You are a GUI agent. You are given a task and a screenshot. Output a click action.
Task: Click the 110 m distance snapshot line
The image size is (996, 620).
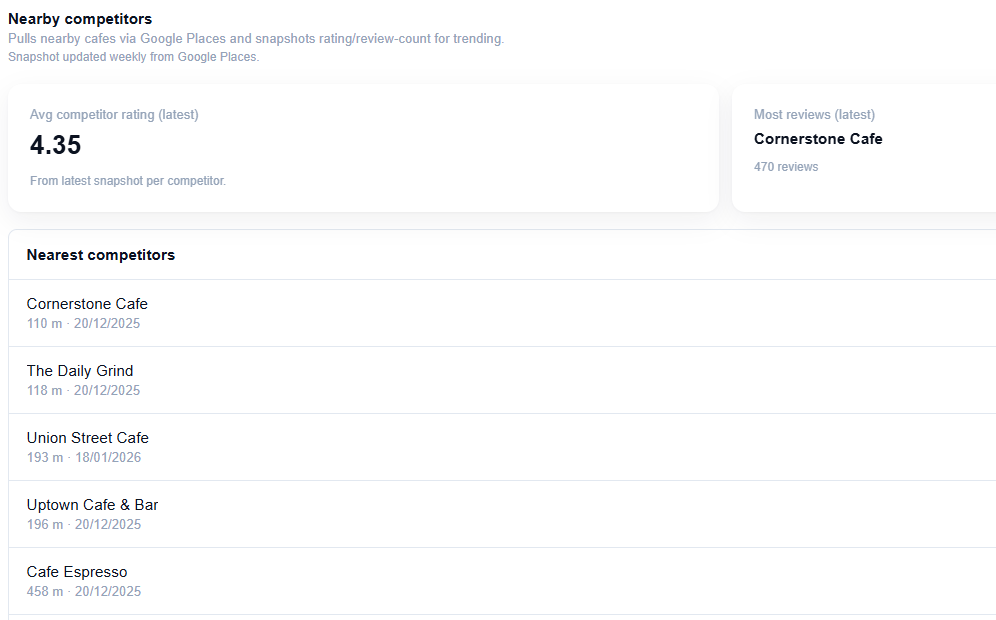[x=83, y=324]
